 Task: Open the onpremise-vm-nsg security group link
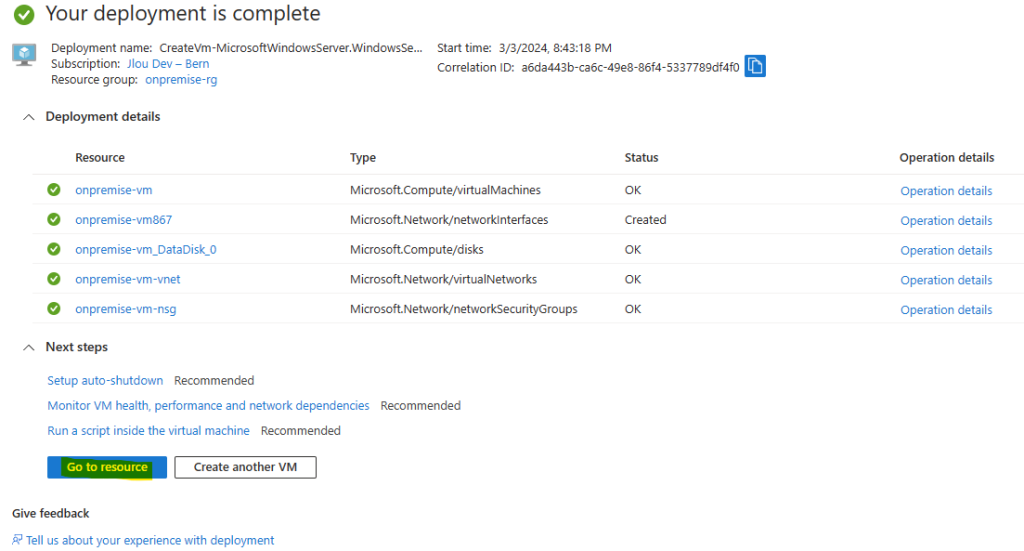[x=125, y=309]
